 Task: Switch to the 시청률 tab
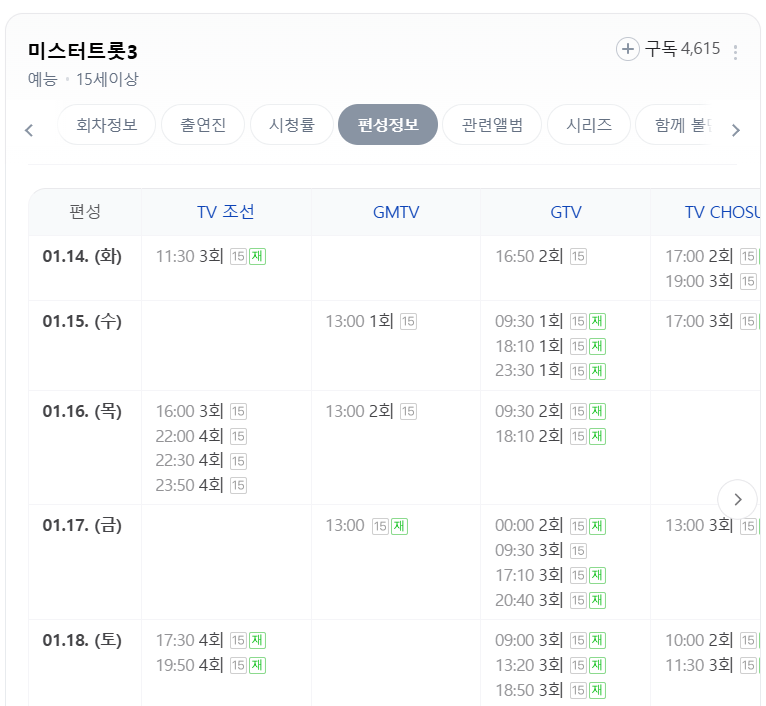click(292, 125)
